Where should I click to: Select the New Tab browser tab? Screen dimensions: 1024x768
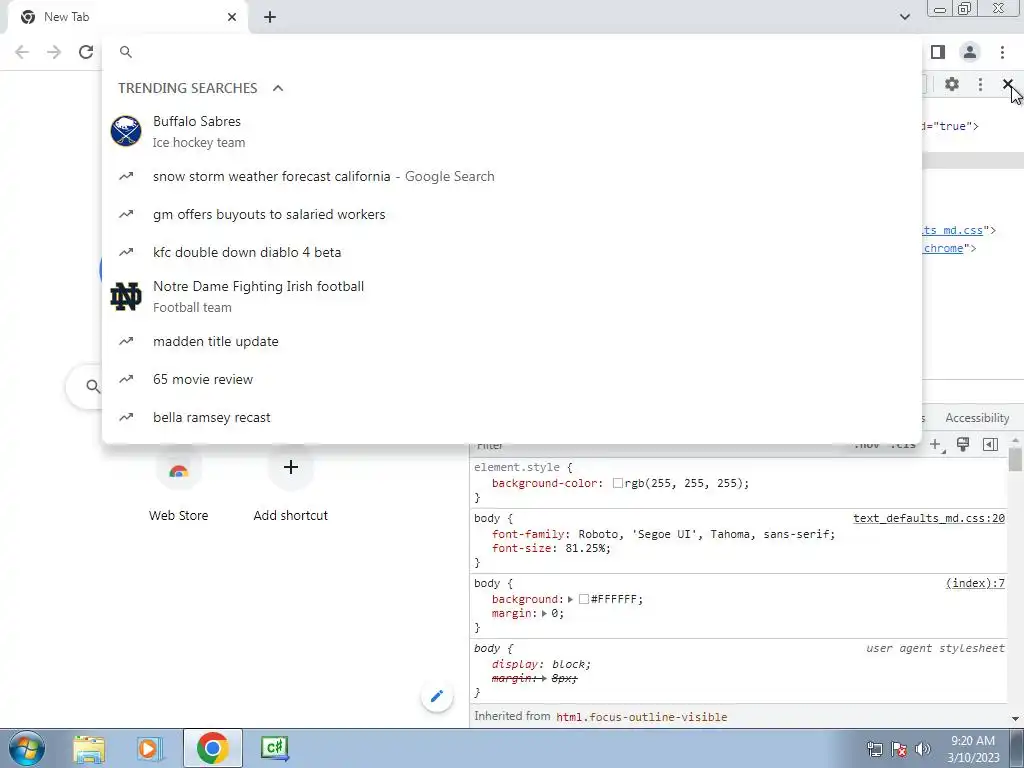127,17
